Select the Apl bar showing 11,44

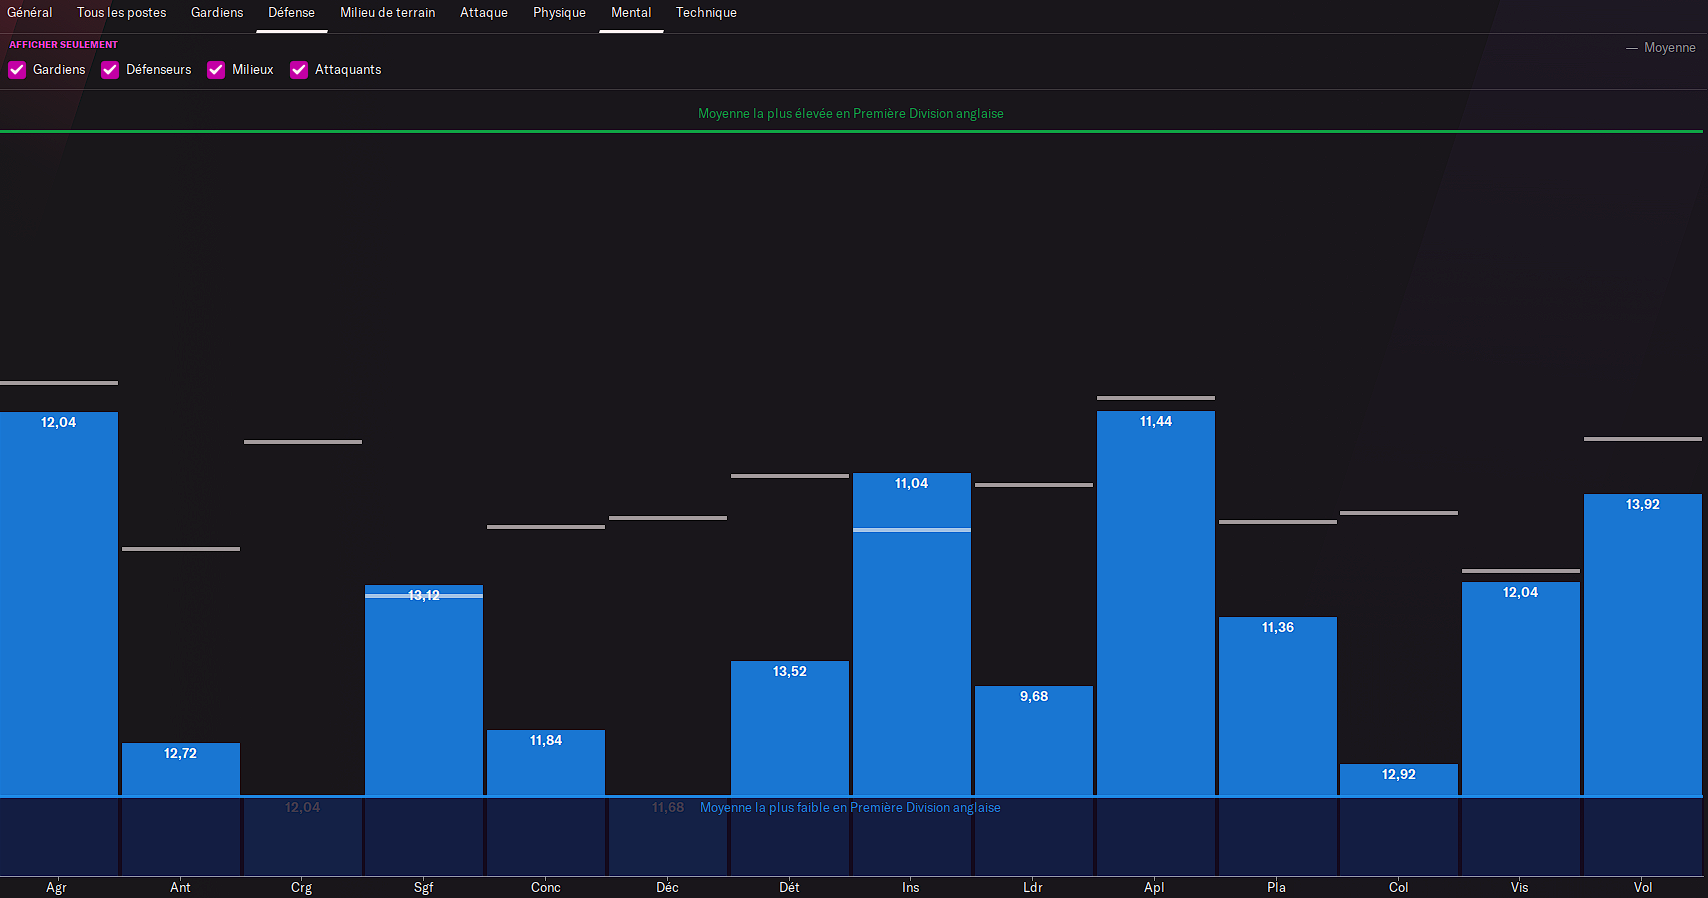[1155, 600]
